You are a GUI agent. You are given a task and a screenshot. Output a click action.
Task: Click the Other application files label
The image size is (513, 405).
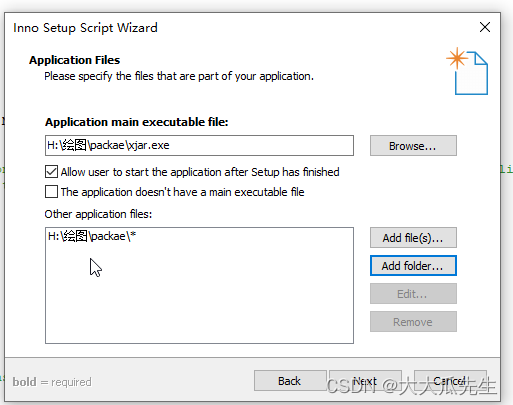[98, 214]
